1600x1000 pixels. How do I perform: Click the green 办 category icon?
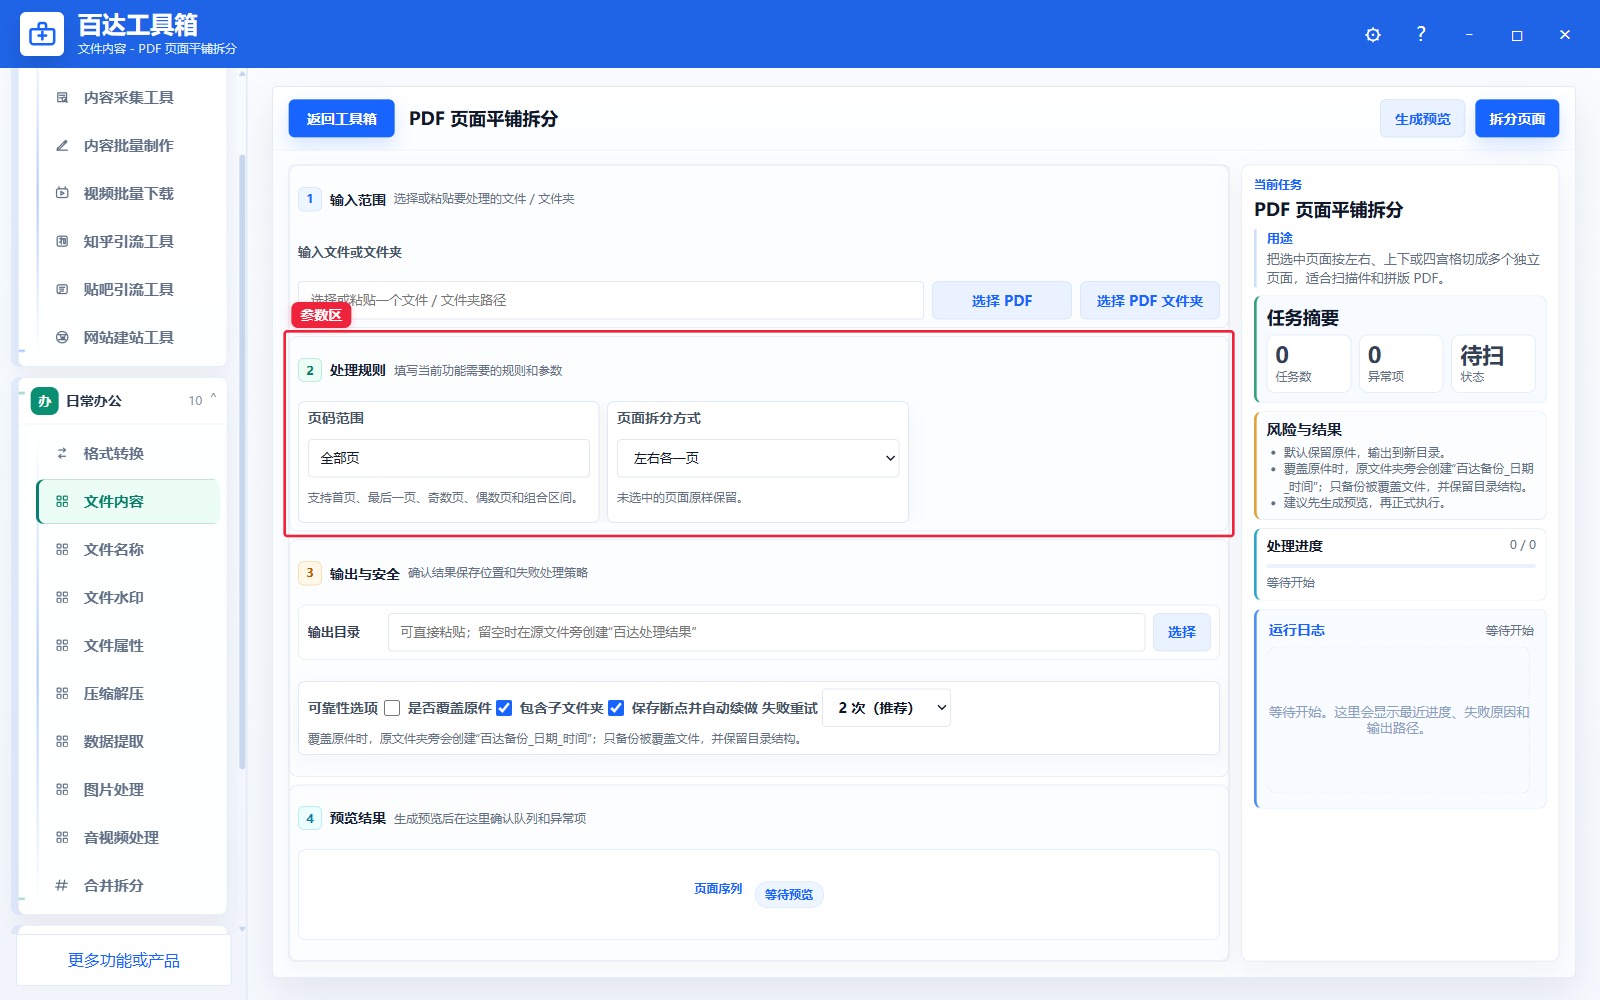coord(44,401)
